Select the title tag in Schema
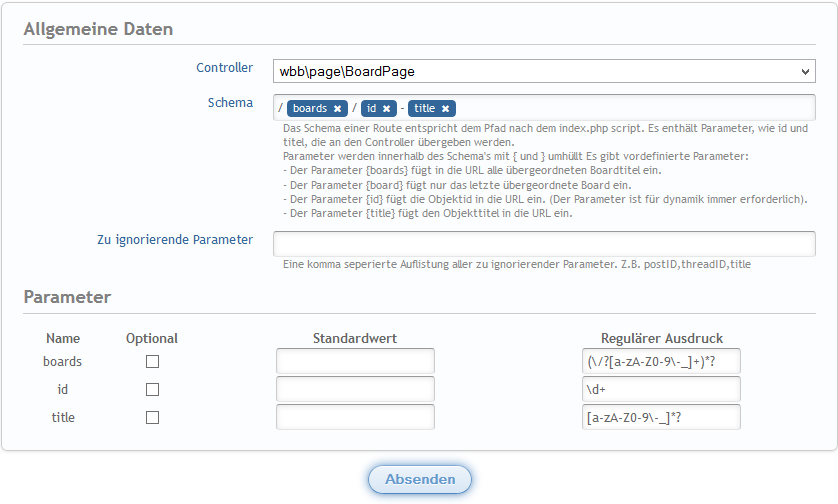The image size is (838, 504). pyautogui.click(x=425, y=108)
